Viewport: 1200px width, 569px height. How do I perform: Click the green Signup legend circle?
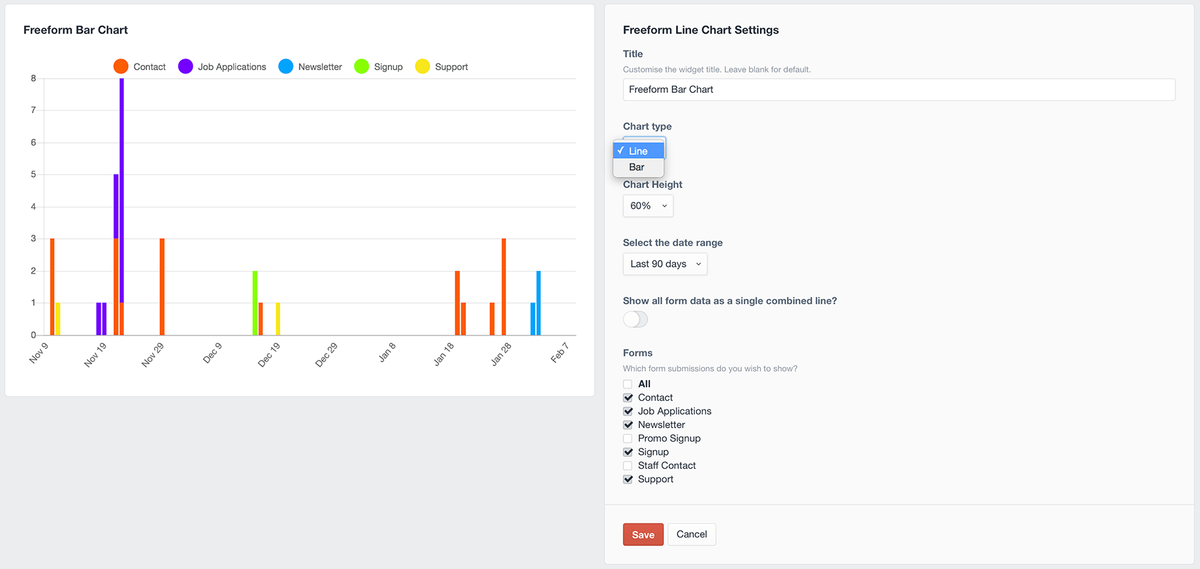[362, 67]
